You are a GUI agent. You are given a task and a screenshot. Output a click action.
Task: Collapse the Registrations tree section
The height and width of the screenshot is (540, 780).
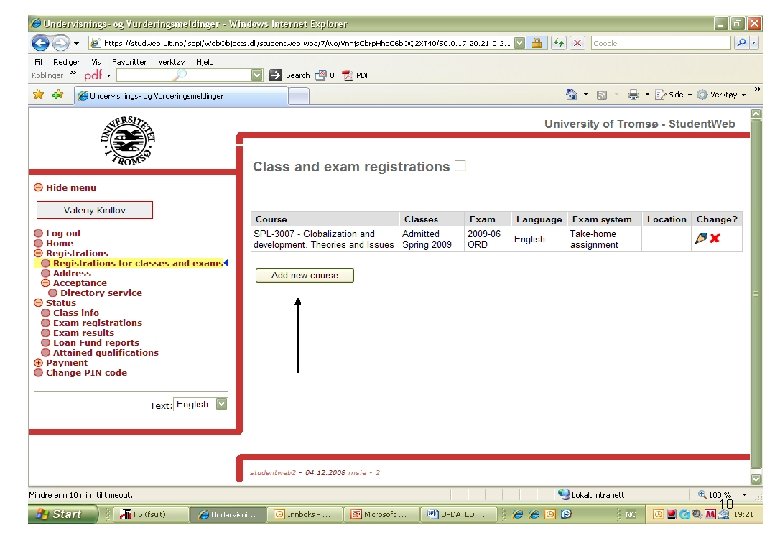click(38, 253)
